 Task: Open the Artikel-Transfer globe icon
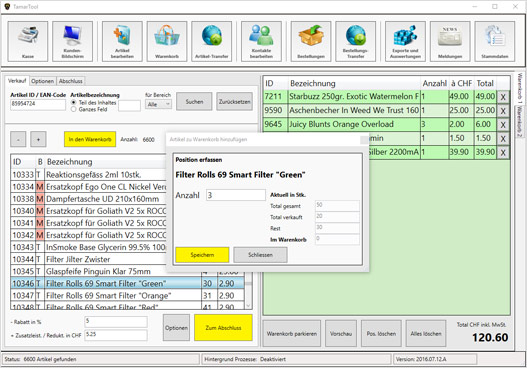point(211,41)
